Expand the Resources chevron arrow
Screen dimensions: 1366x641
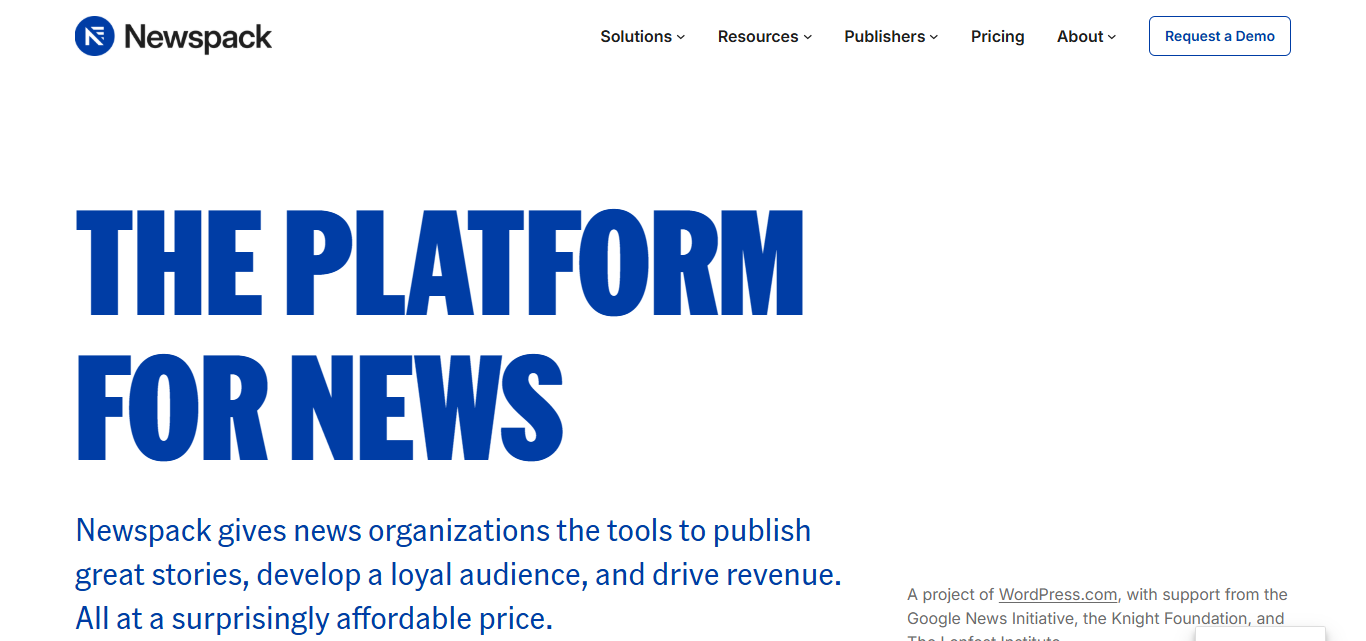(807, 37)
